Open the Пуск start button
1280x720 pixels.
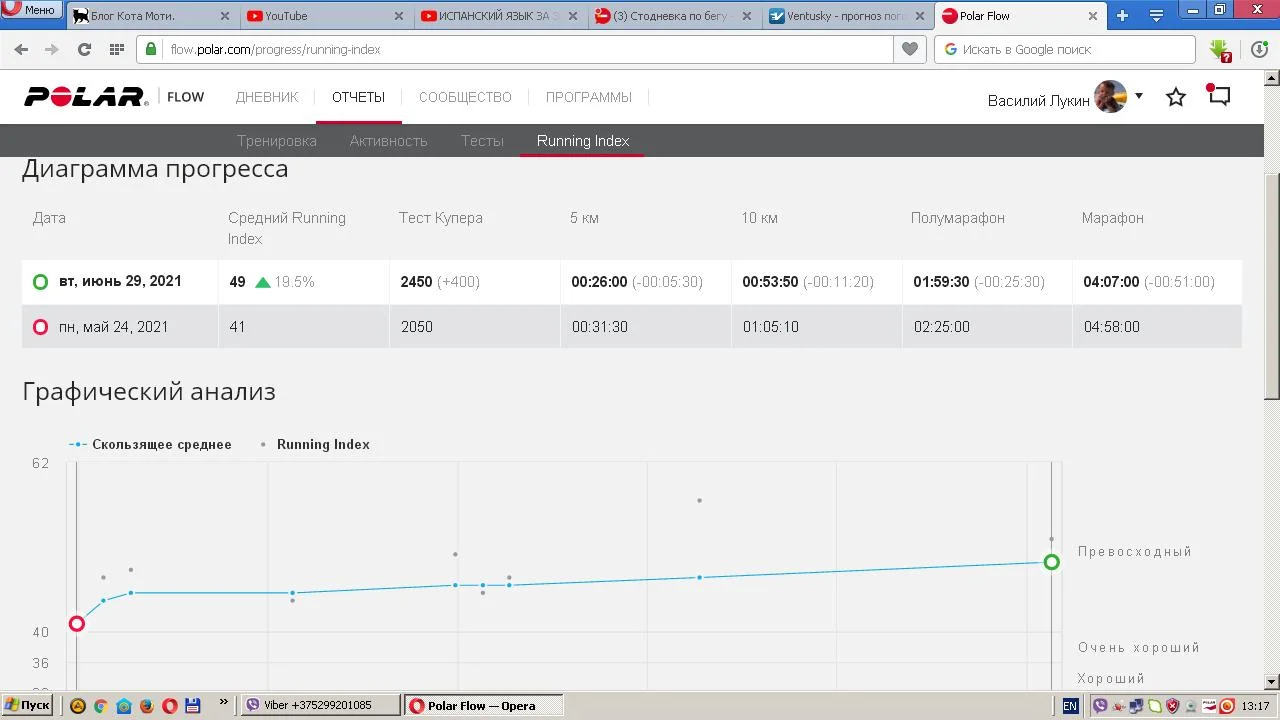coord(27,705)
